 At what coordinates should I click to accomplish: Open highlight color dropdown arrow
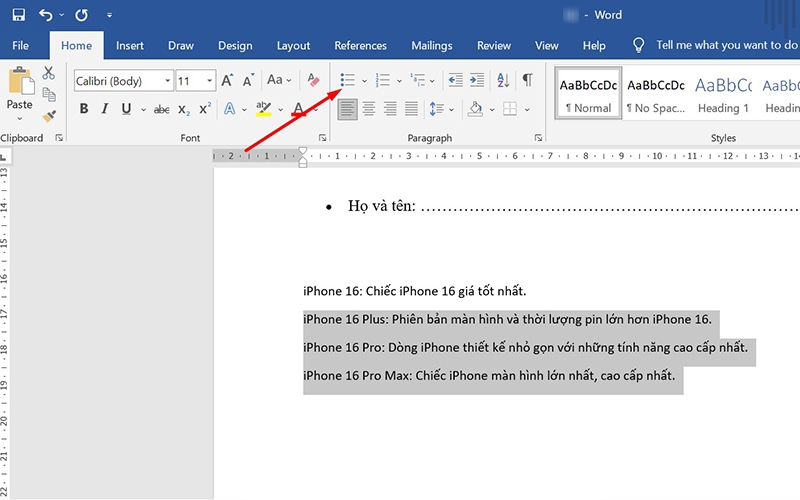281,109
